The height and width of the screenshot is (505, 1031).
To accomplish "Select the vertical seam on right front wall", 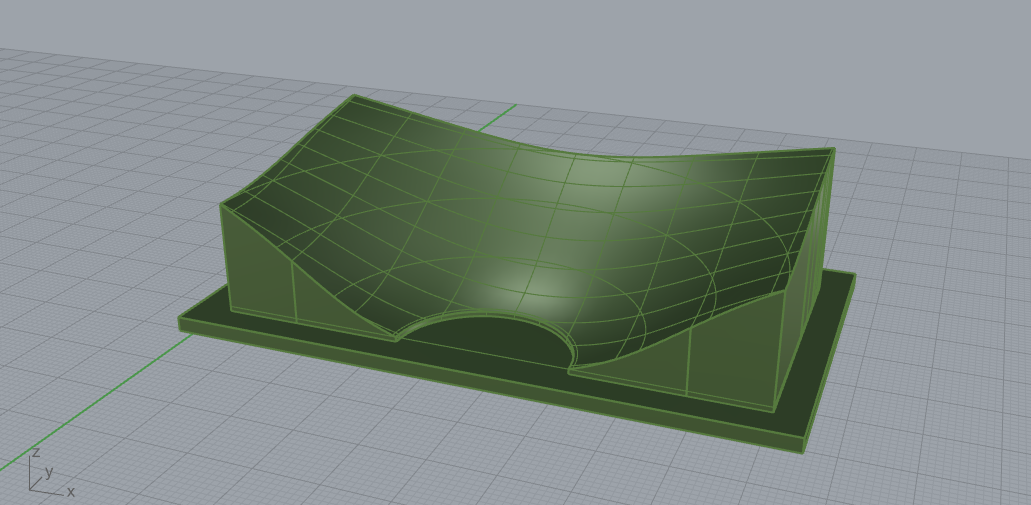I will [x=688, y=358].
